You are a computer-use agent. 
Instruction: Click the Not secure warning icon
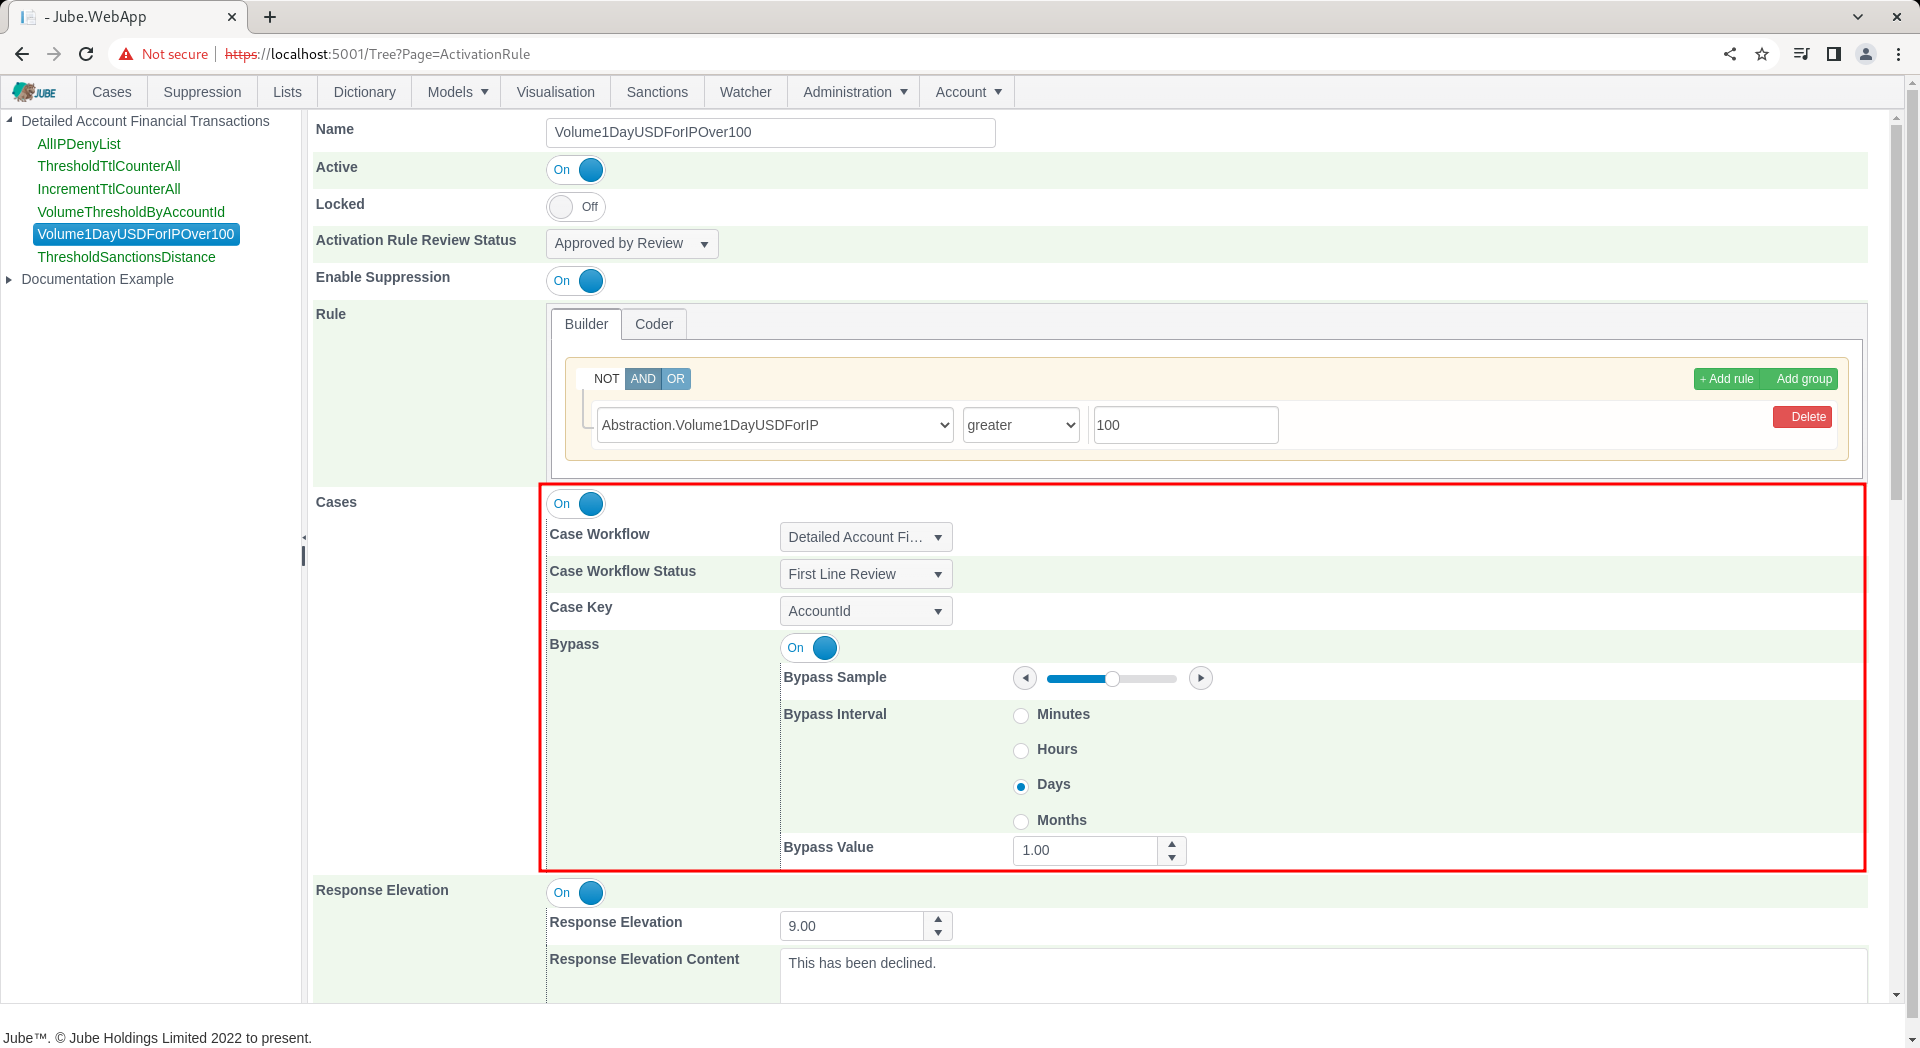126,54
